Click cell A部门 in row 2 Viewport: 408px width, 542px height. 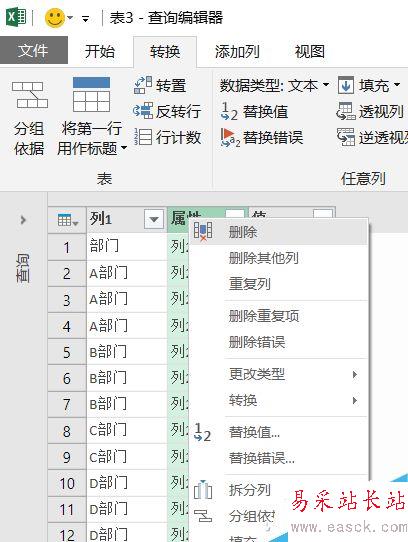tap(127, 273)
